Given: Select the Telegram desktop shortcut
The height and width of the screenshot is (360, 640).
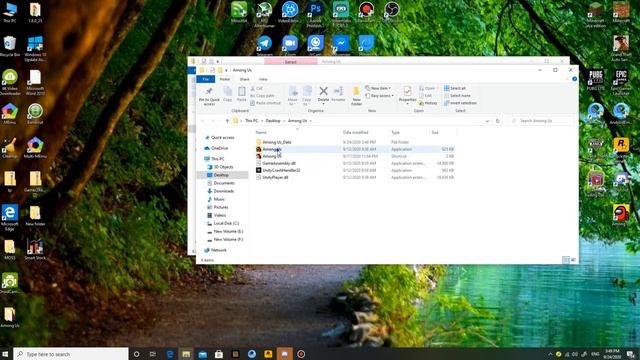Looking at the screenshot, I should pyautogui.click(x=264, y=45).
